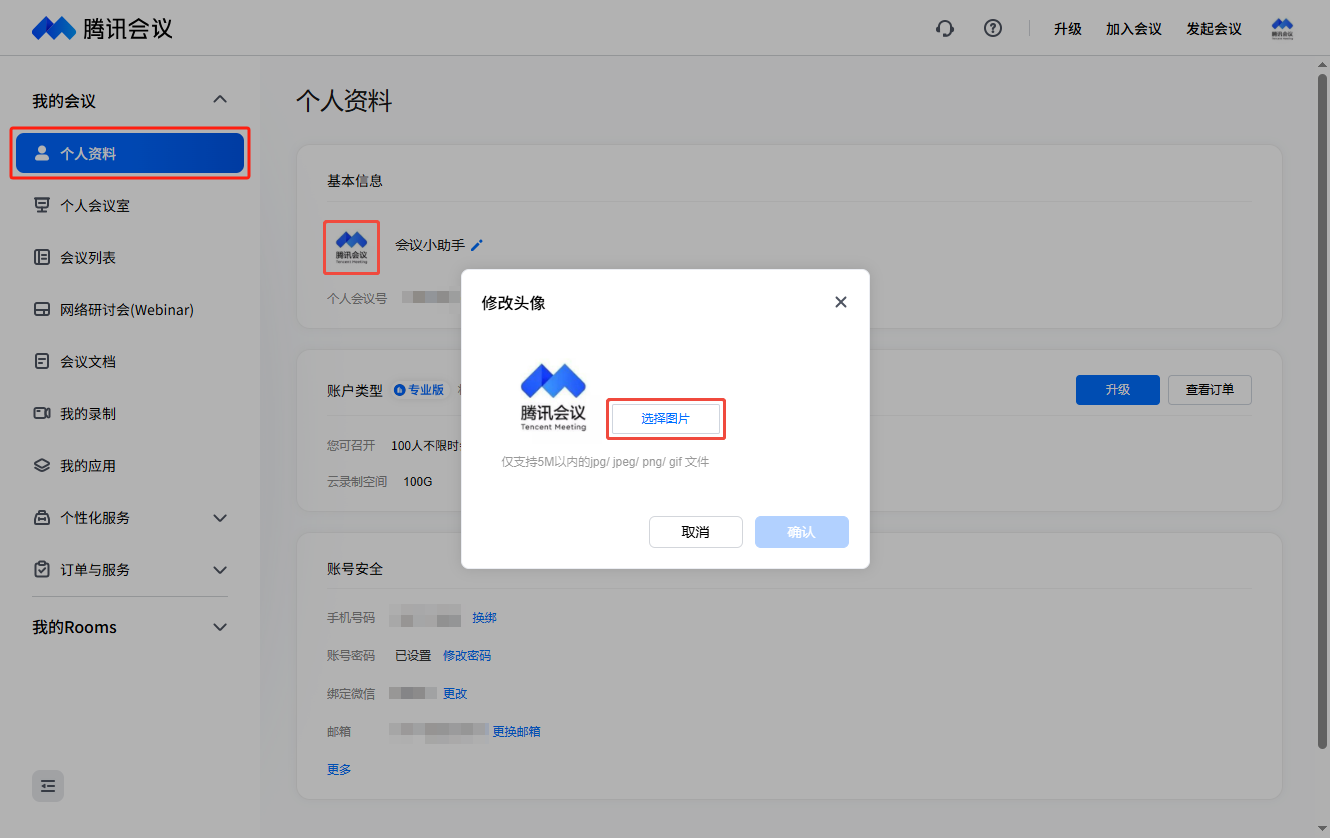Open user avatar in top right corner
The width and height of the screenshot is (1330, 838).
(x=1282, y=28)
